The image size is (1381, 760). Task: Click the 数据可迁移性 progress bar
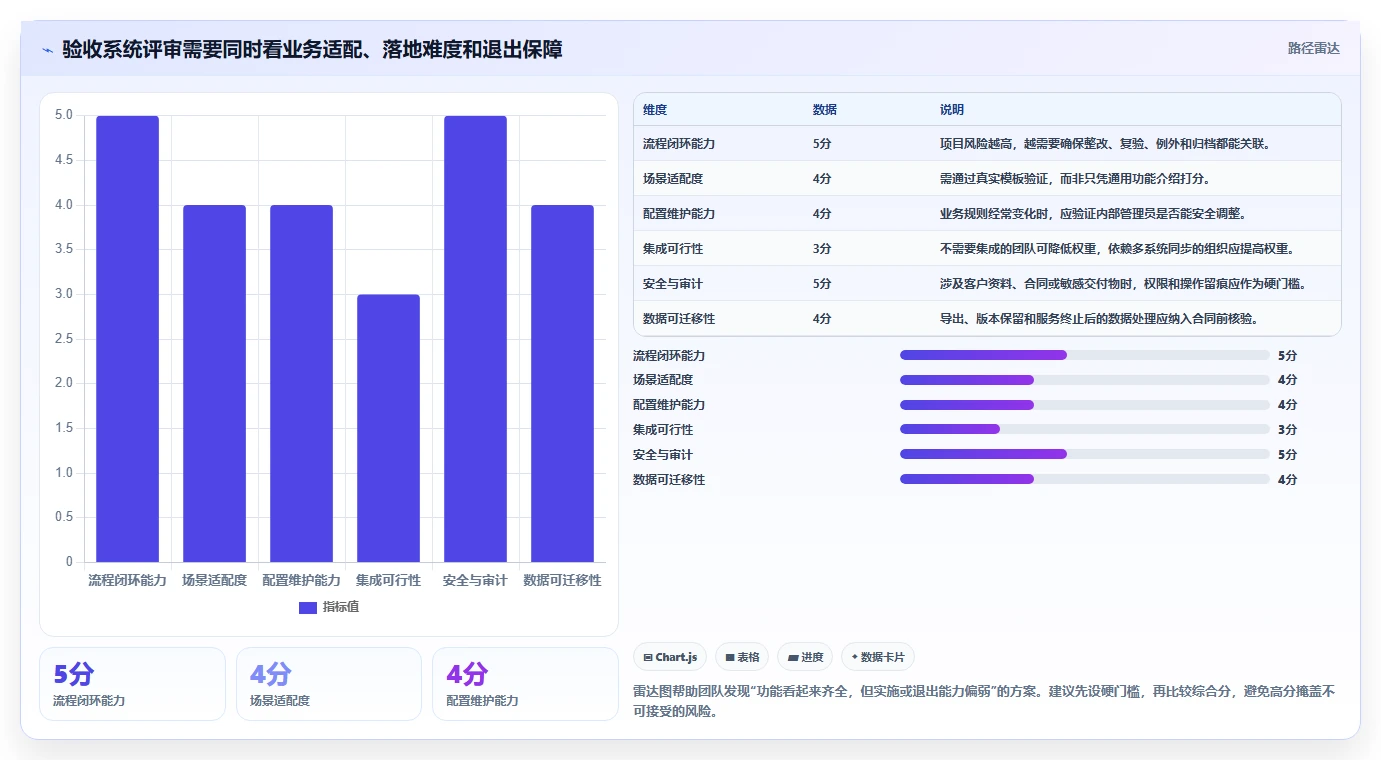(1085, 479)
